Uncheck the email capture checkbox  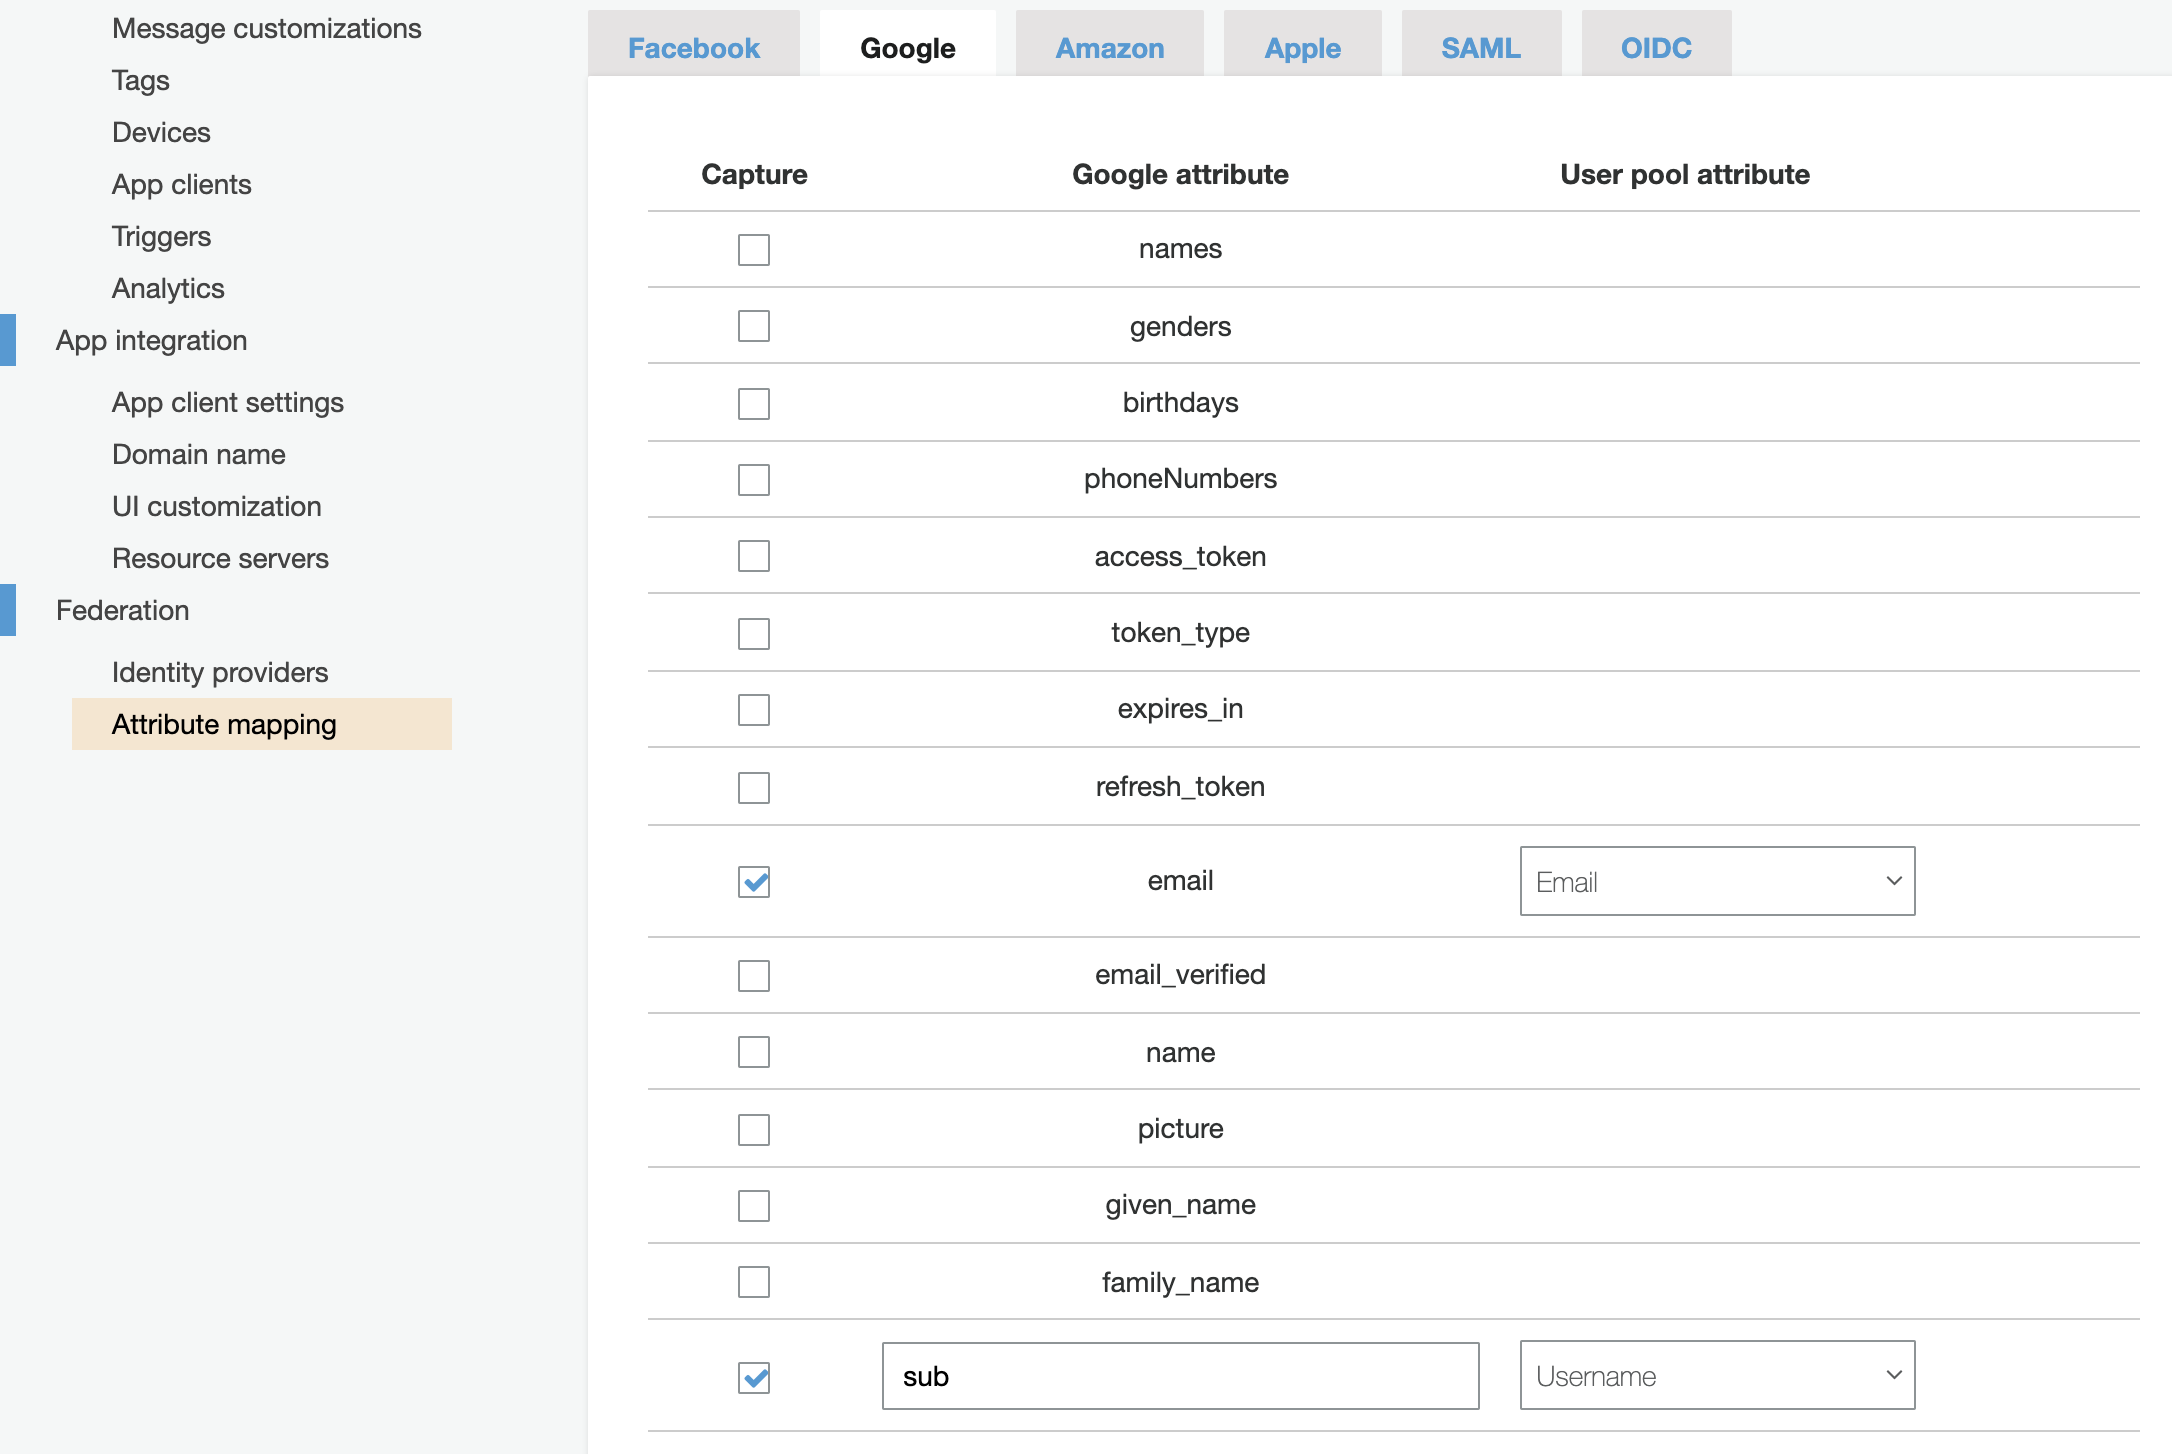[x=753, y=882]
